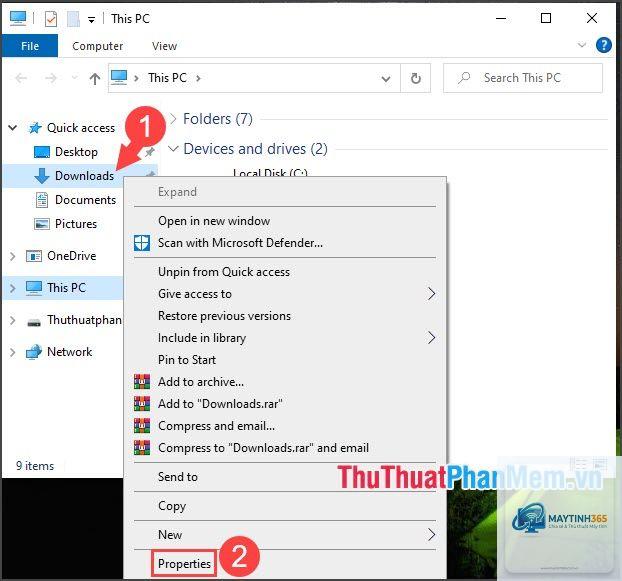Choose Unpin from Quick access
This screenshot has height=581, width=622.
pyautogui.click(x=285, y=272)
